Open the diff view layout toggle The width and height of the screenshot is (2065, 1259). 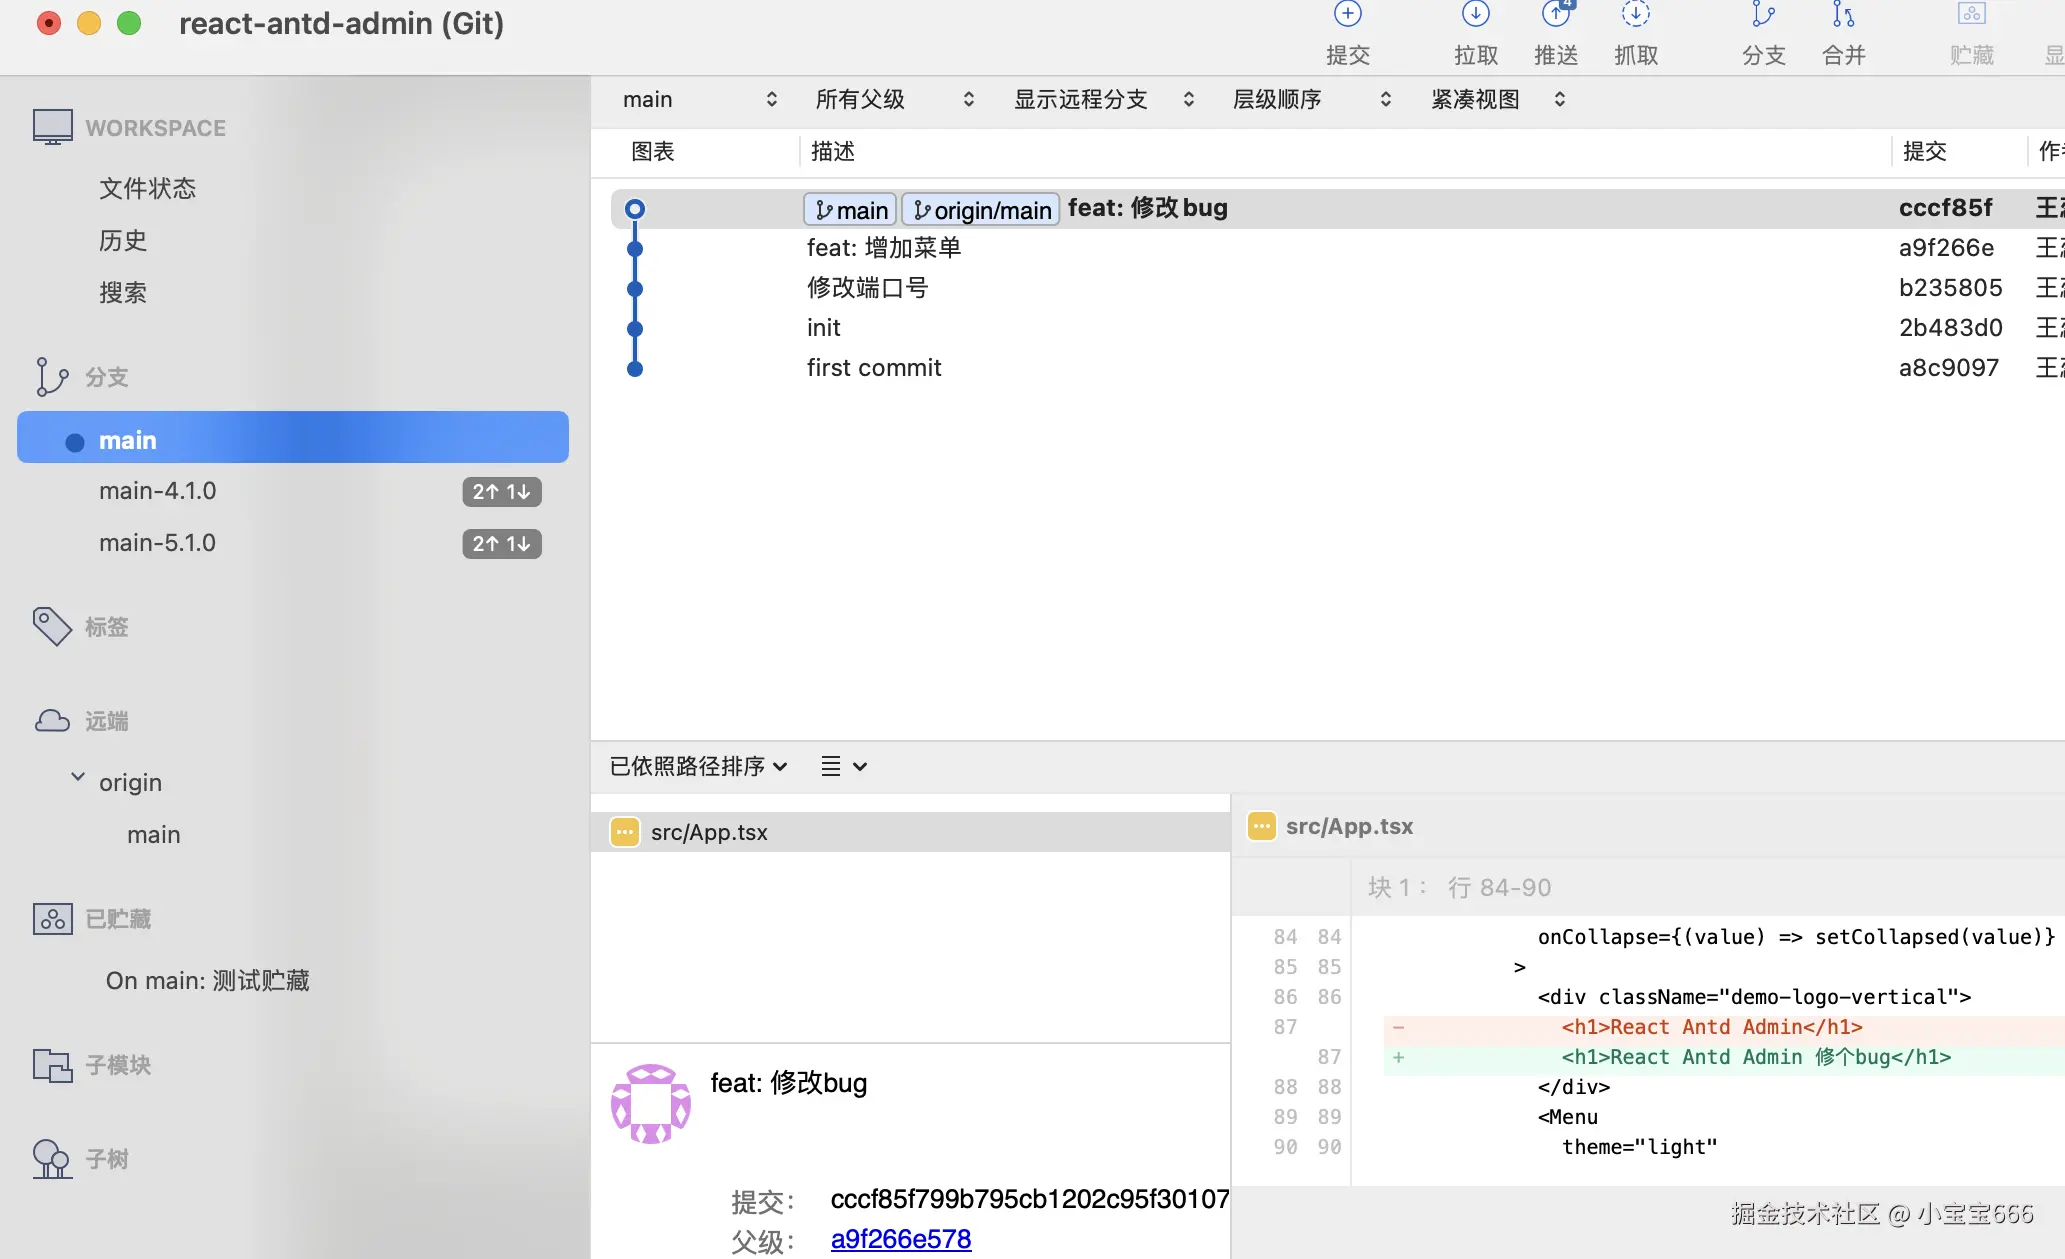pos(843,766)
